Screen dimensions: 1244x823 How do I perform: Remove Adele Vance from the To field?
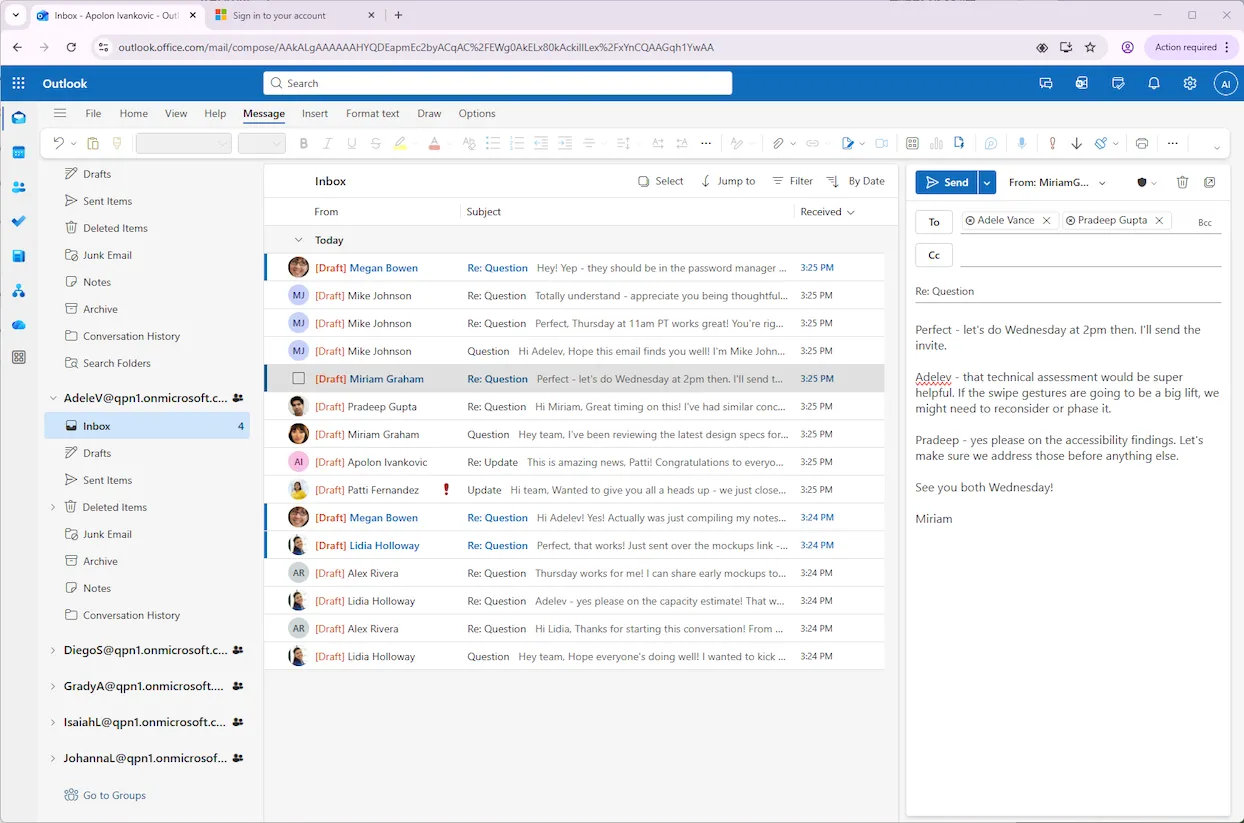[x=1047, y=219]
